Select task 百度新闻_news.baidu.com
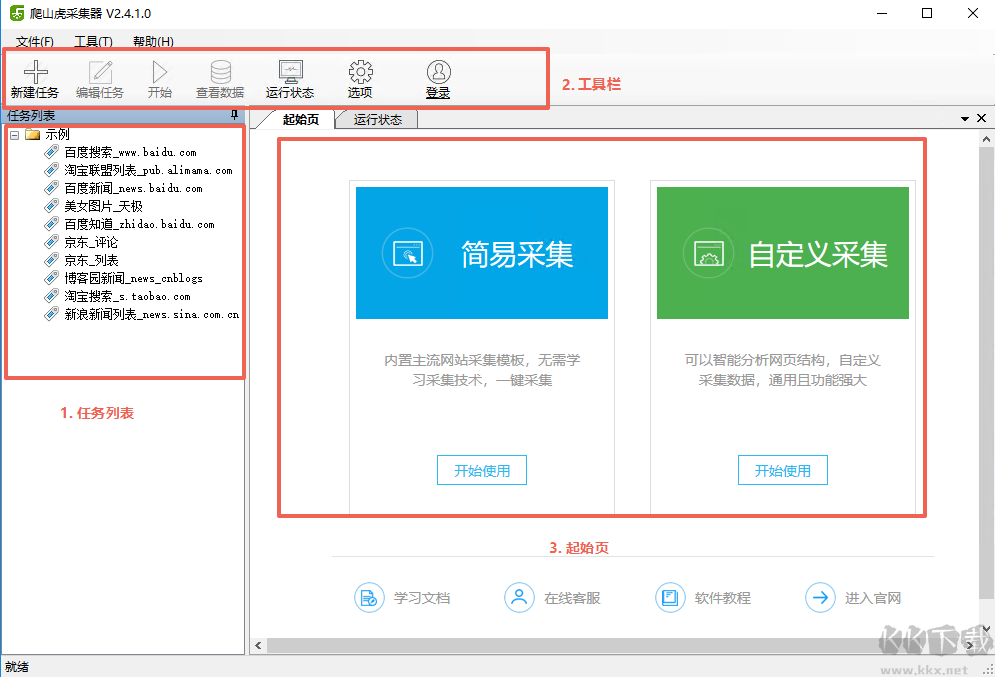The height and width of the screenshot is (677, 995). click(133, 188)
